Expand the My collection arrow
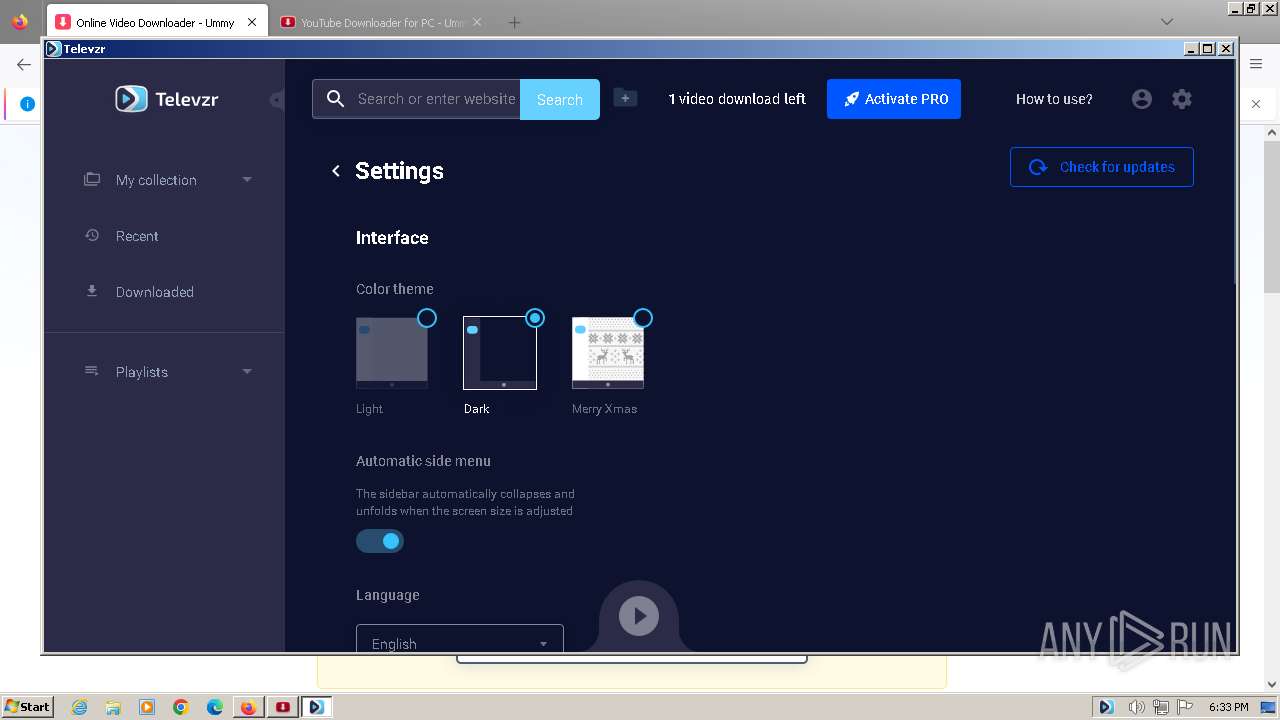The image size is (1280, 720). point(247,180)
